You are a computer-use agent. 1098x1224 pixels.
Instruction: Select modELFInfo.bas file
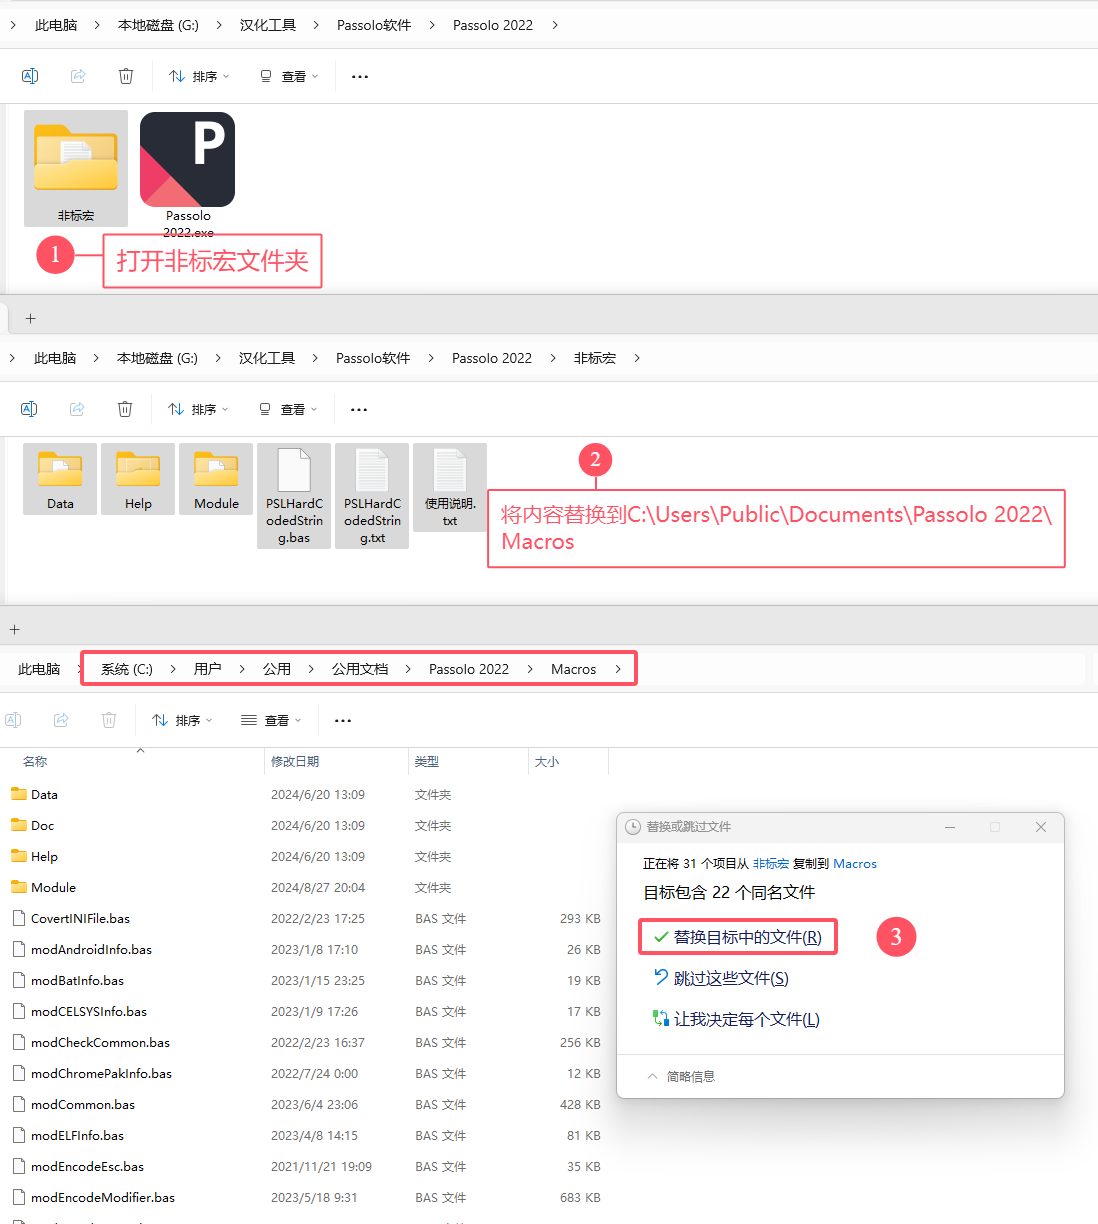point(306,1135)
